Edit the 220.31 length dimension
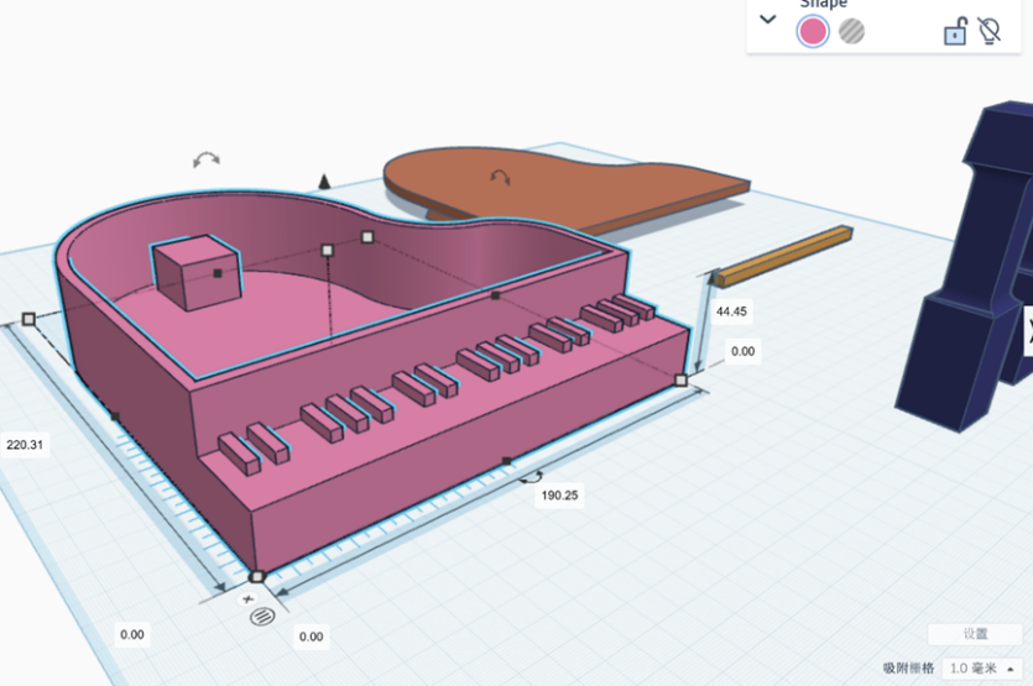Image resolution: width=1033 pixels, height=686 pixels. point(25,445)
